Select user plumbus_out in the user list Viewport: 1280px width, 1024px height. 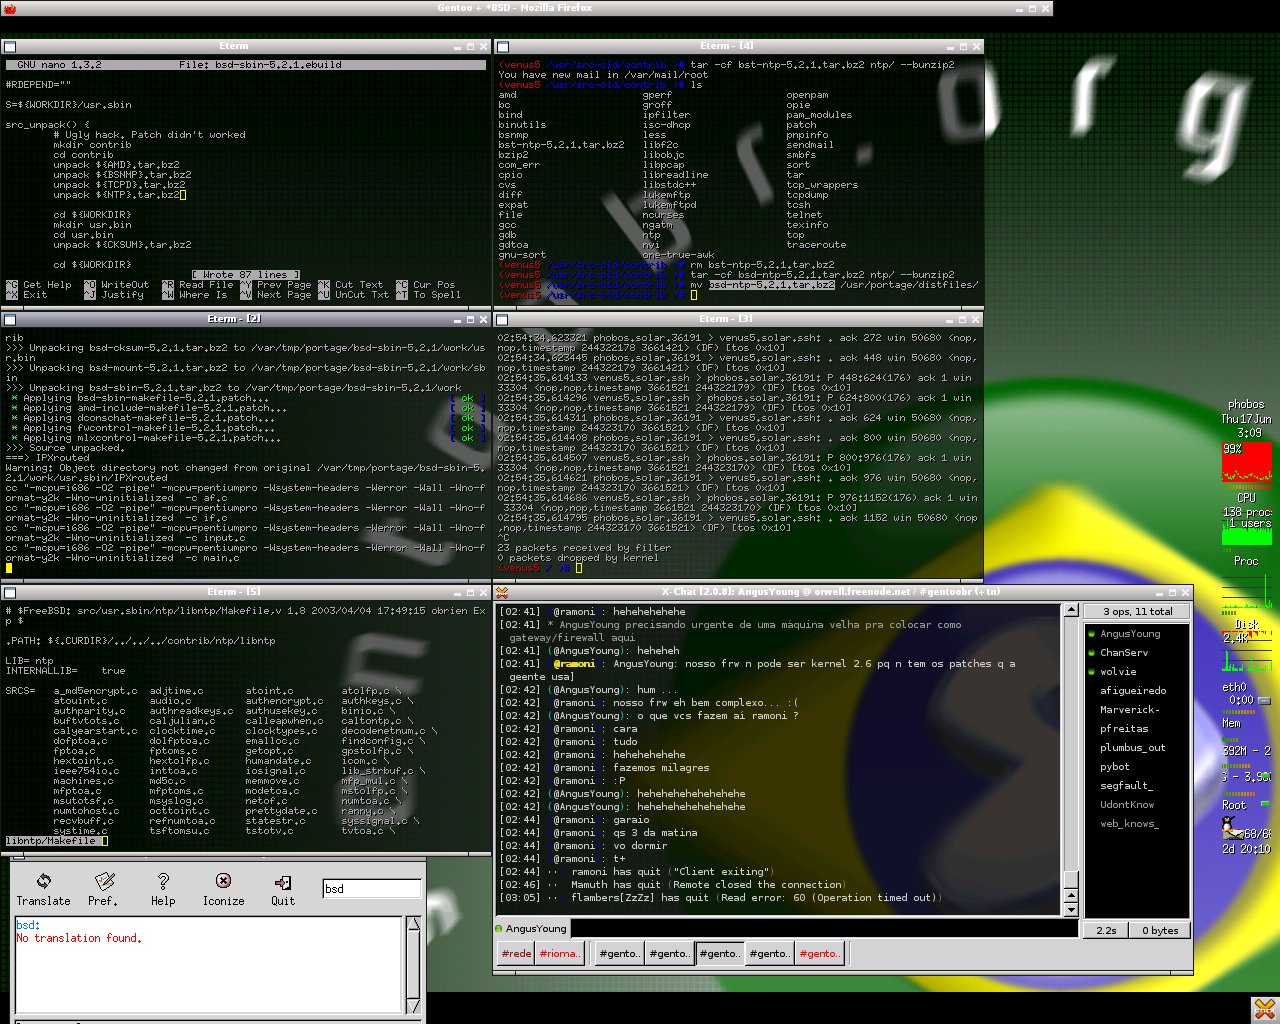click(1133, 748)
